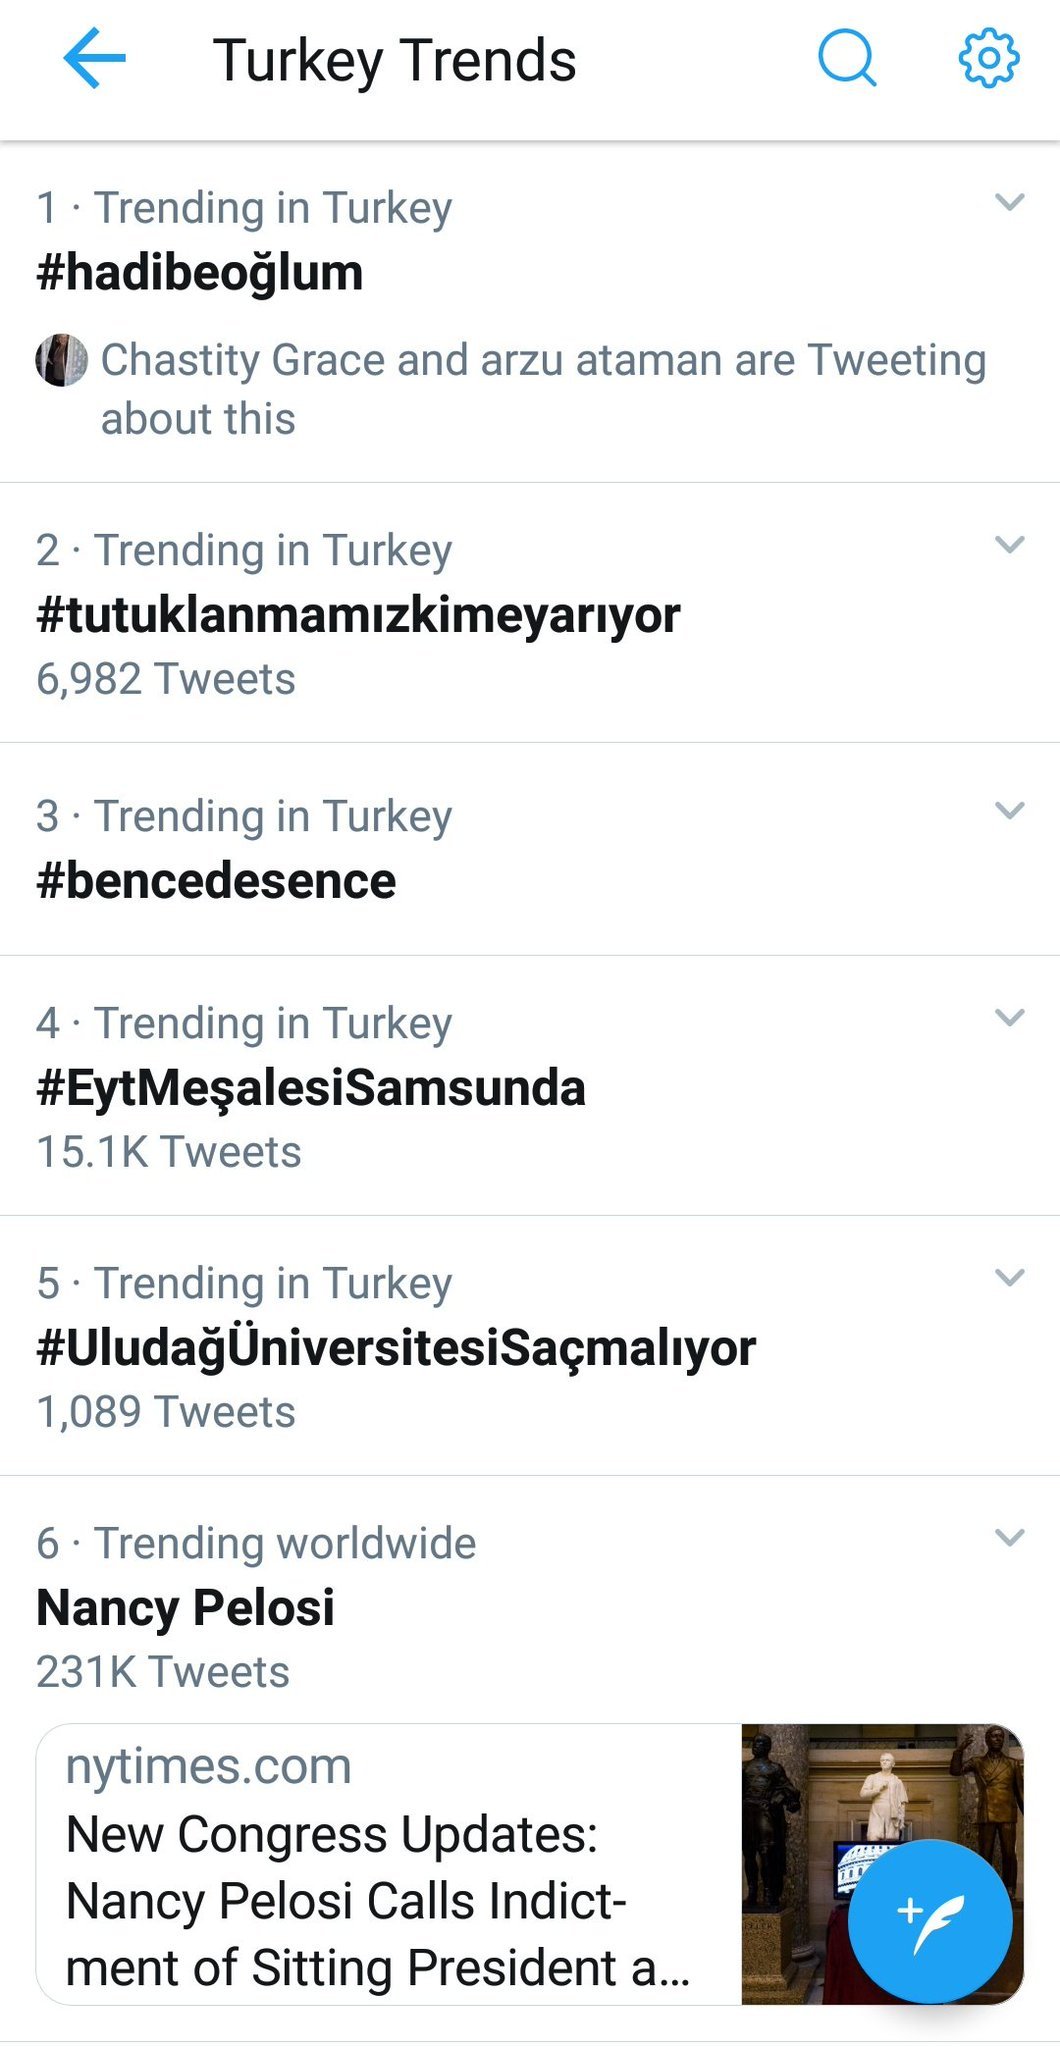Tap the profile avatar beside Chastity Grace

(x=61, y=360)
